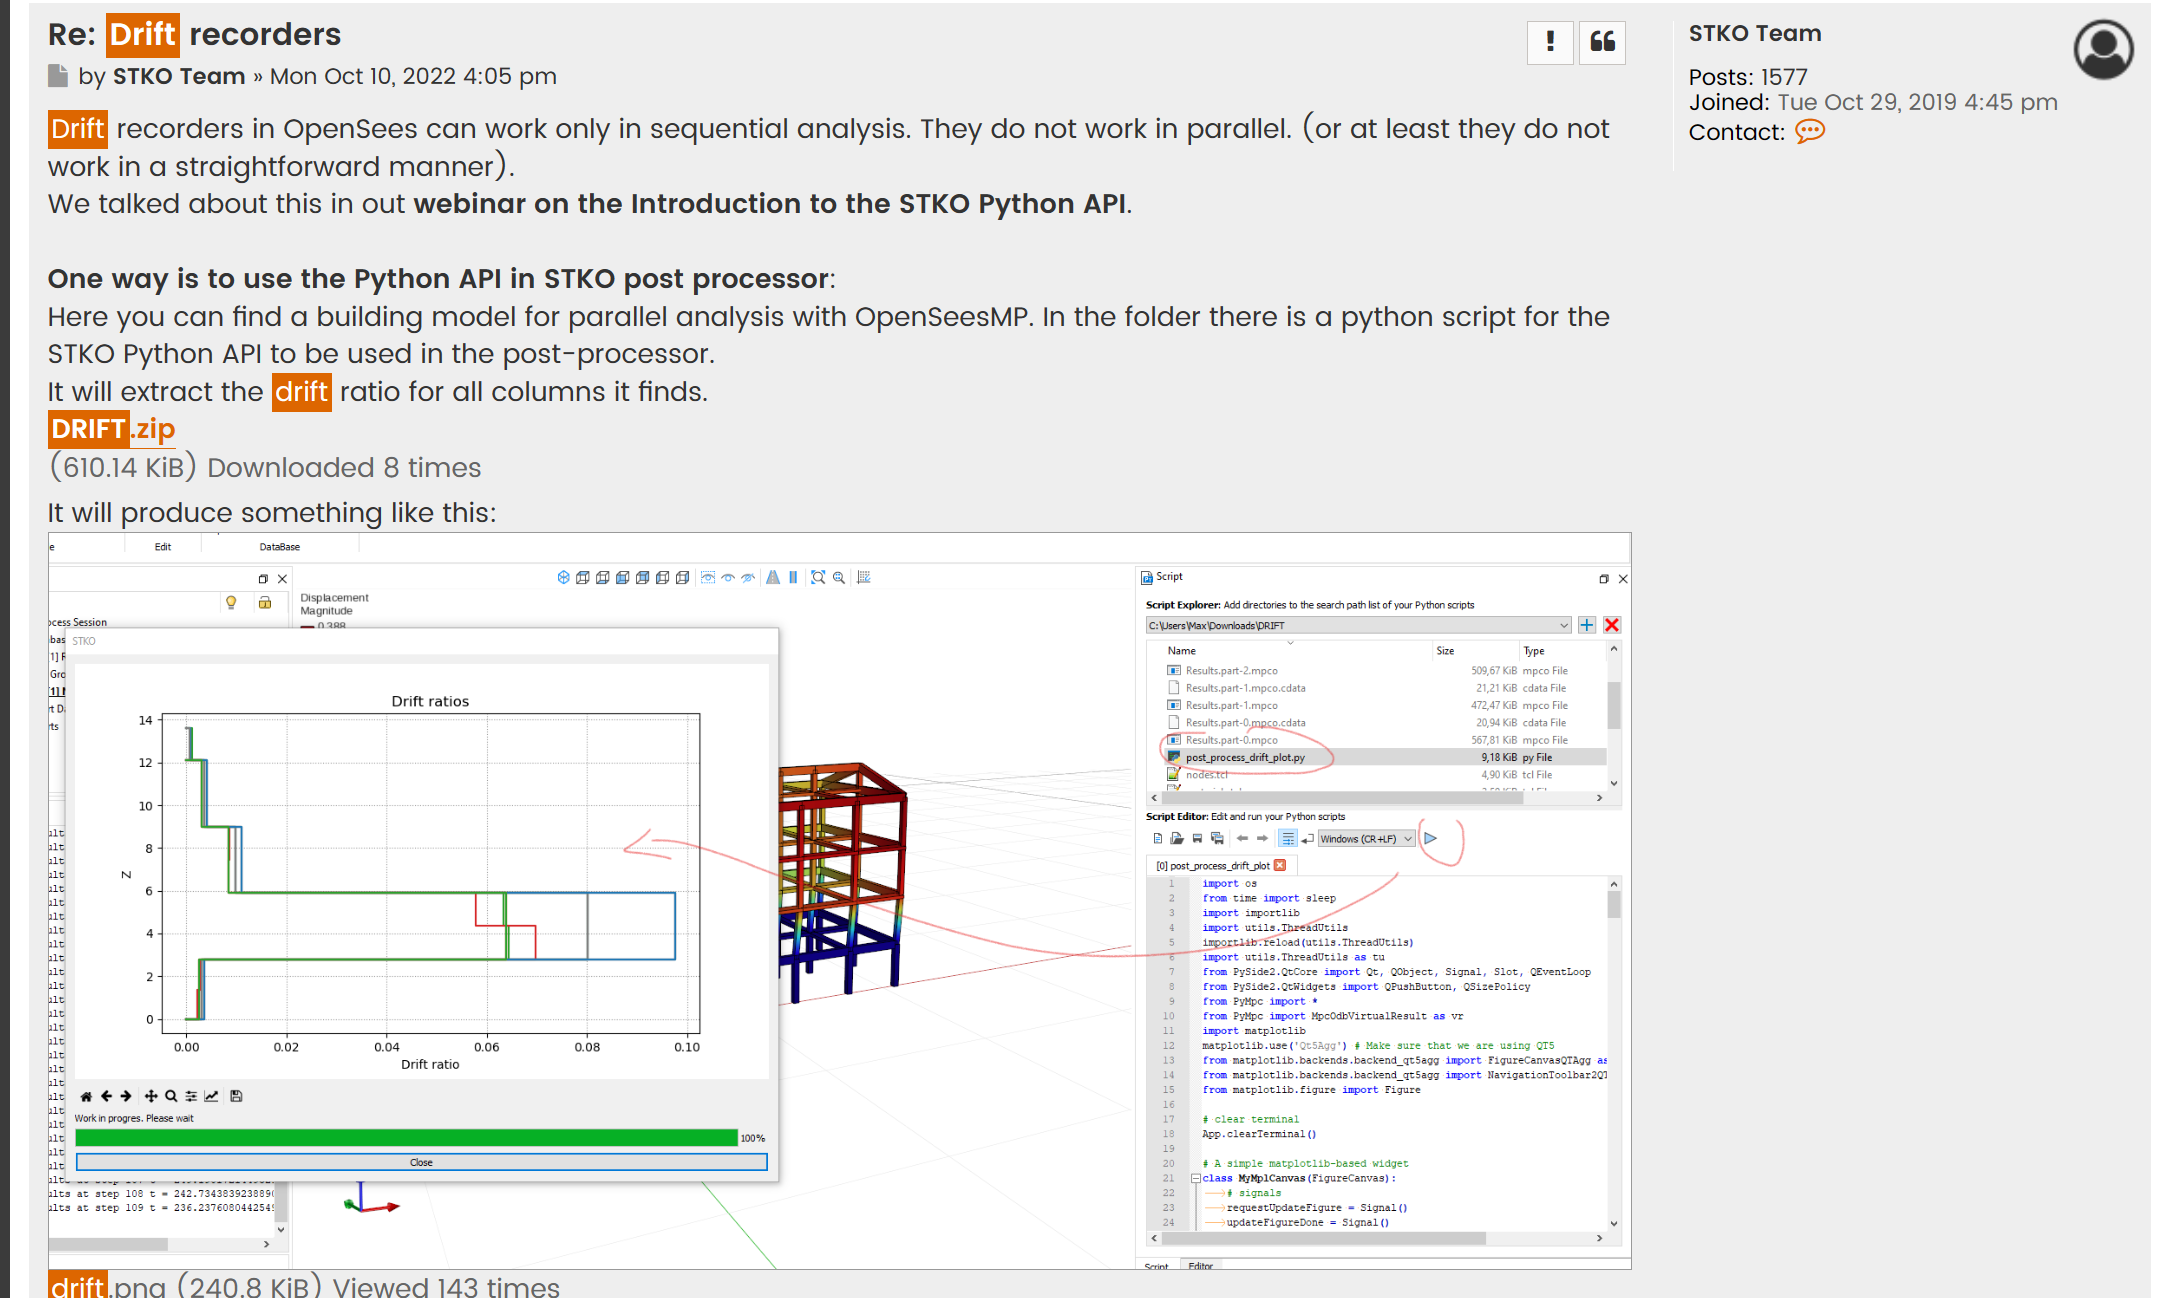2165x1298 pixels.
Task: Toggle the dashed-box selection visibility icon
Action: (708, 577)
